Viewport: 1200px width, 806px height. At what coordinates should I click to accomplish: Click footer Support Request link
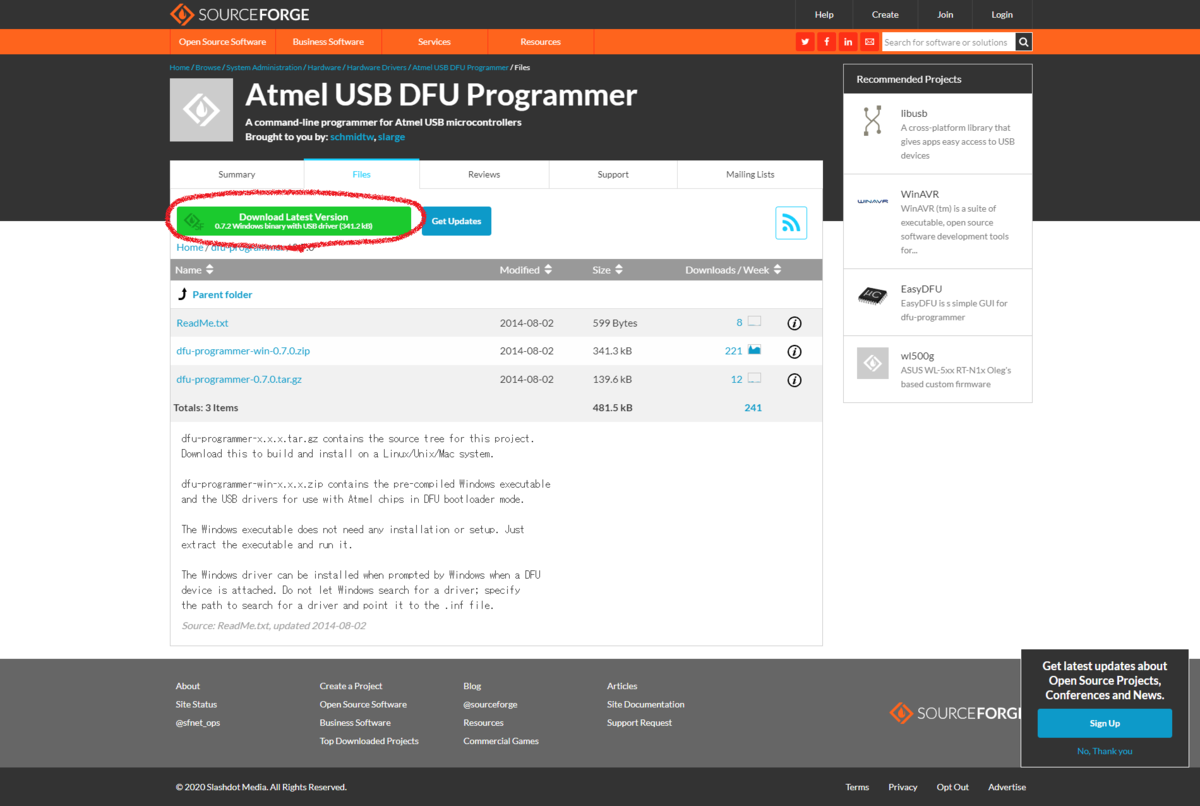point(639,722)
